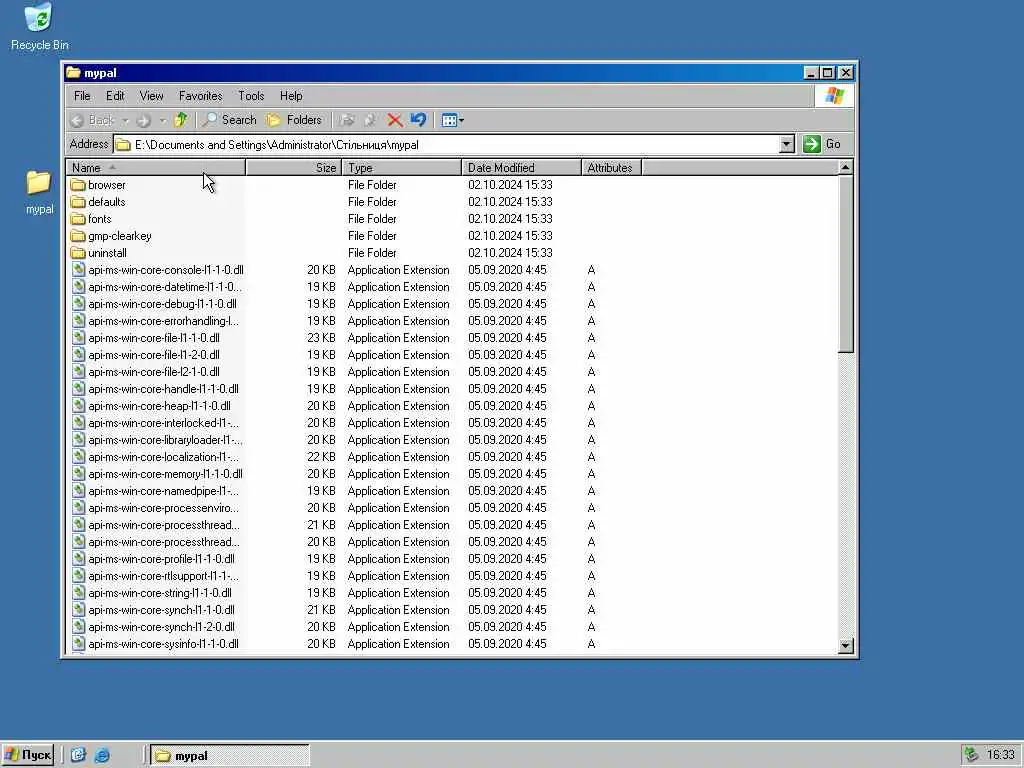Expand the Address bar dropdown

coord(787,144)
